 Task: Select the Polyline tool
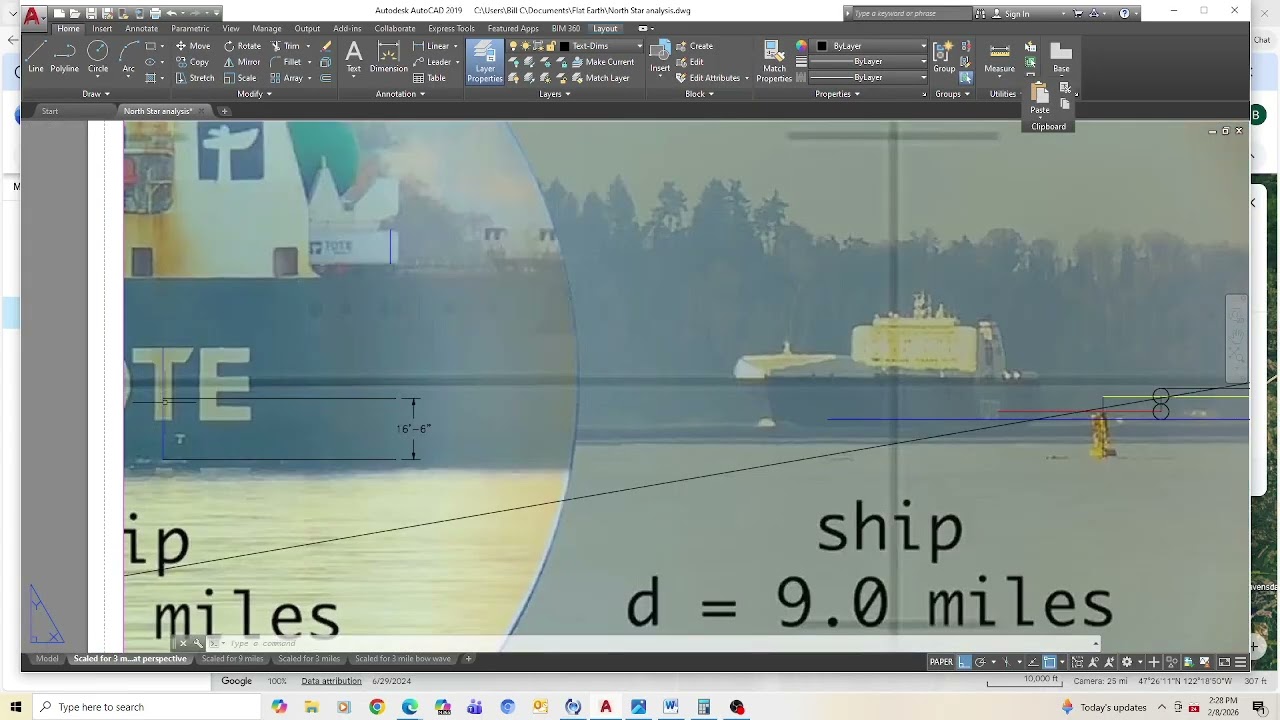(x=65, y=57)
